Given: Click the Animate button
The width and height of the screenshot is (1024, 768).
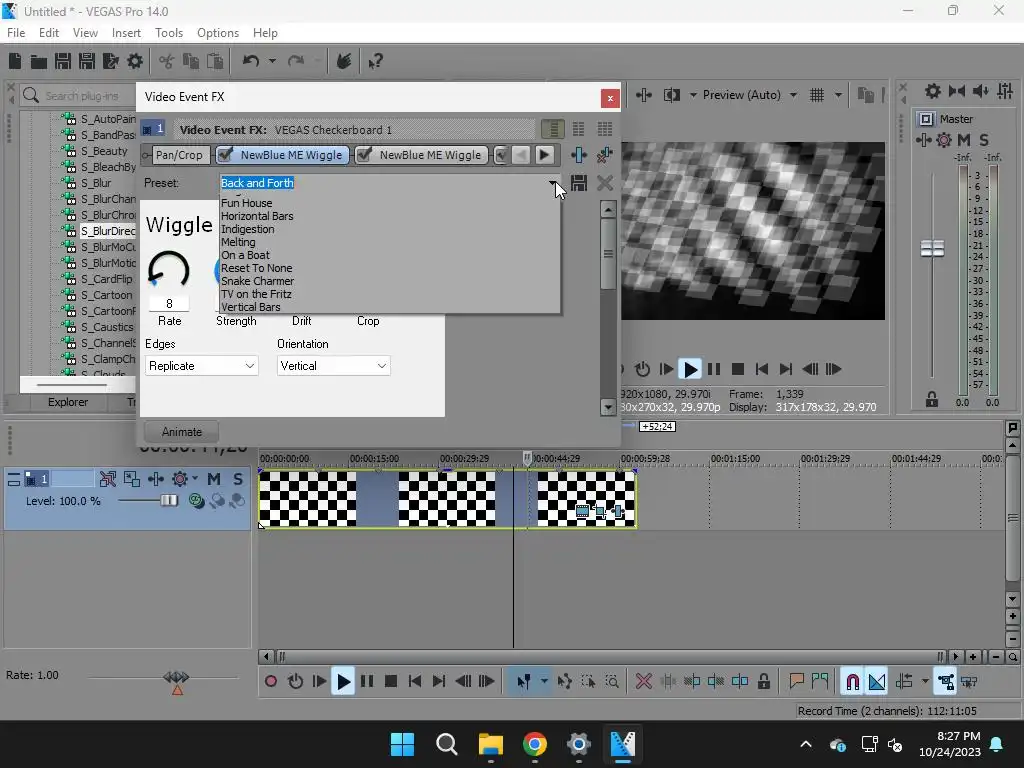Looking at the screenshot, I should (182, 432).
